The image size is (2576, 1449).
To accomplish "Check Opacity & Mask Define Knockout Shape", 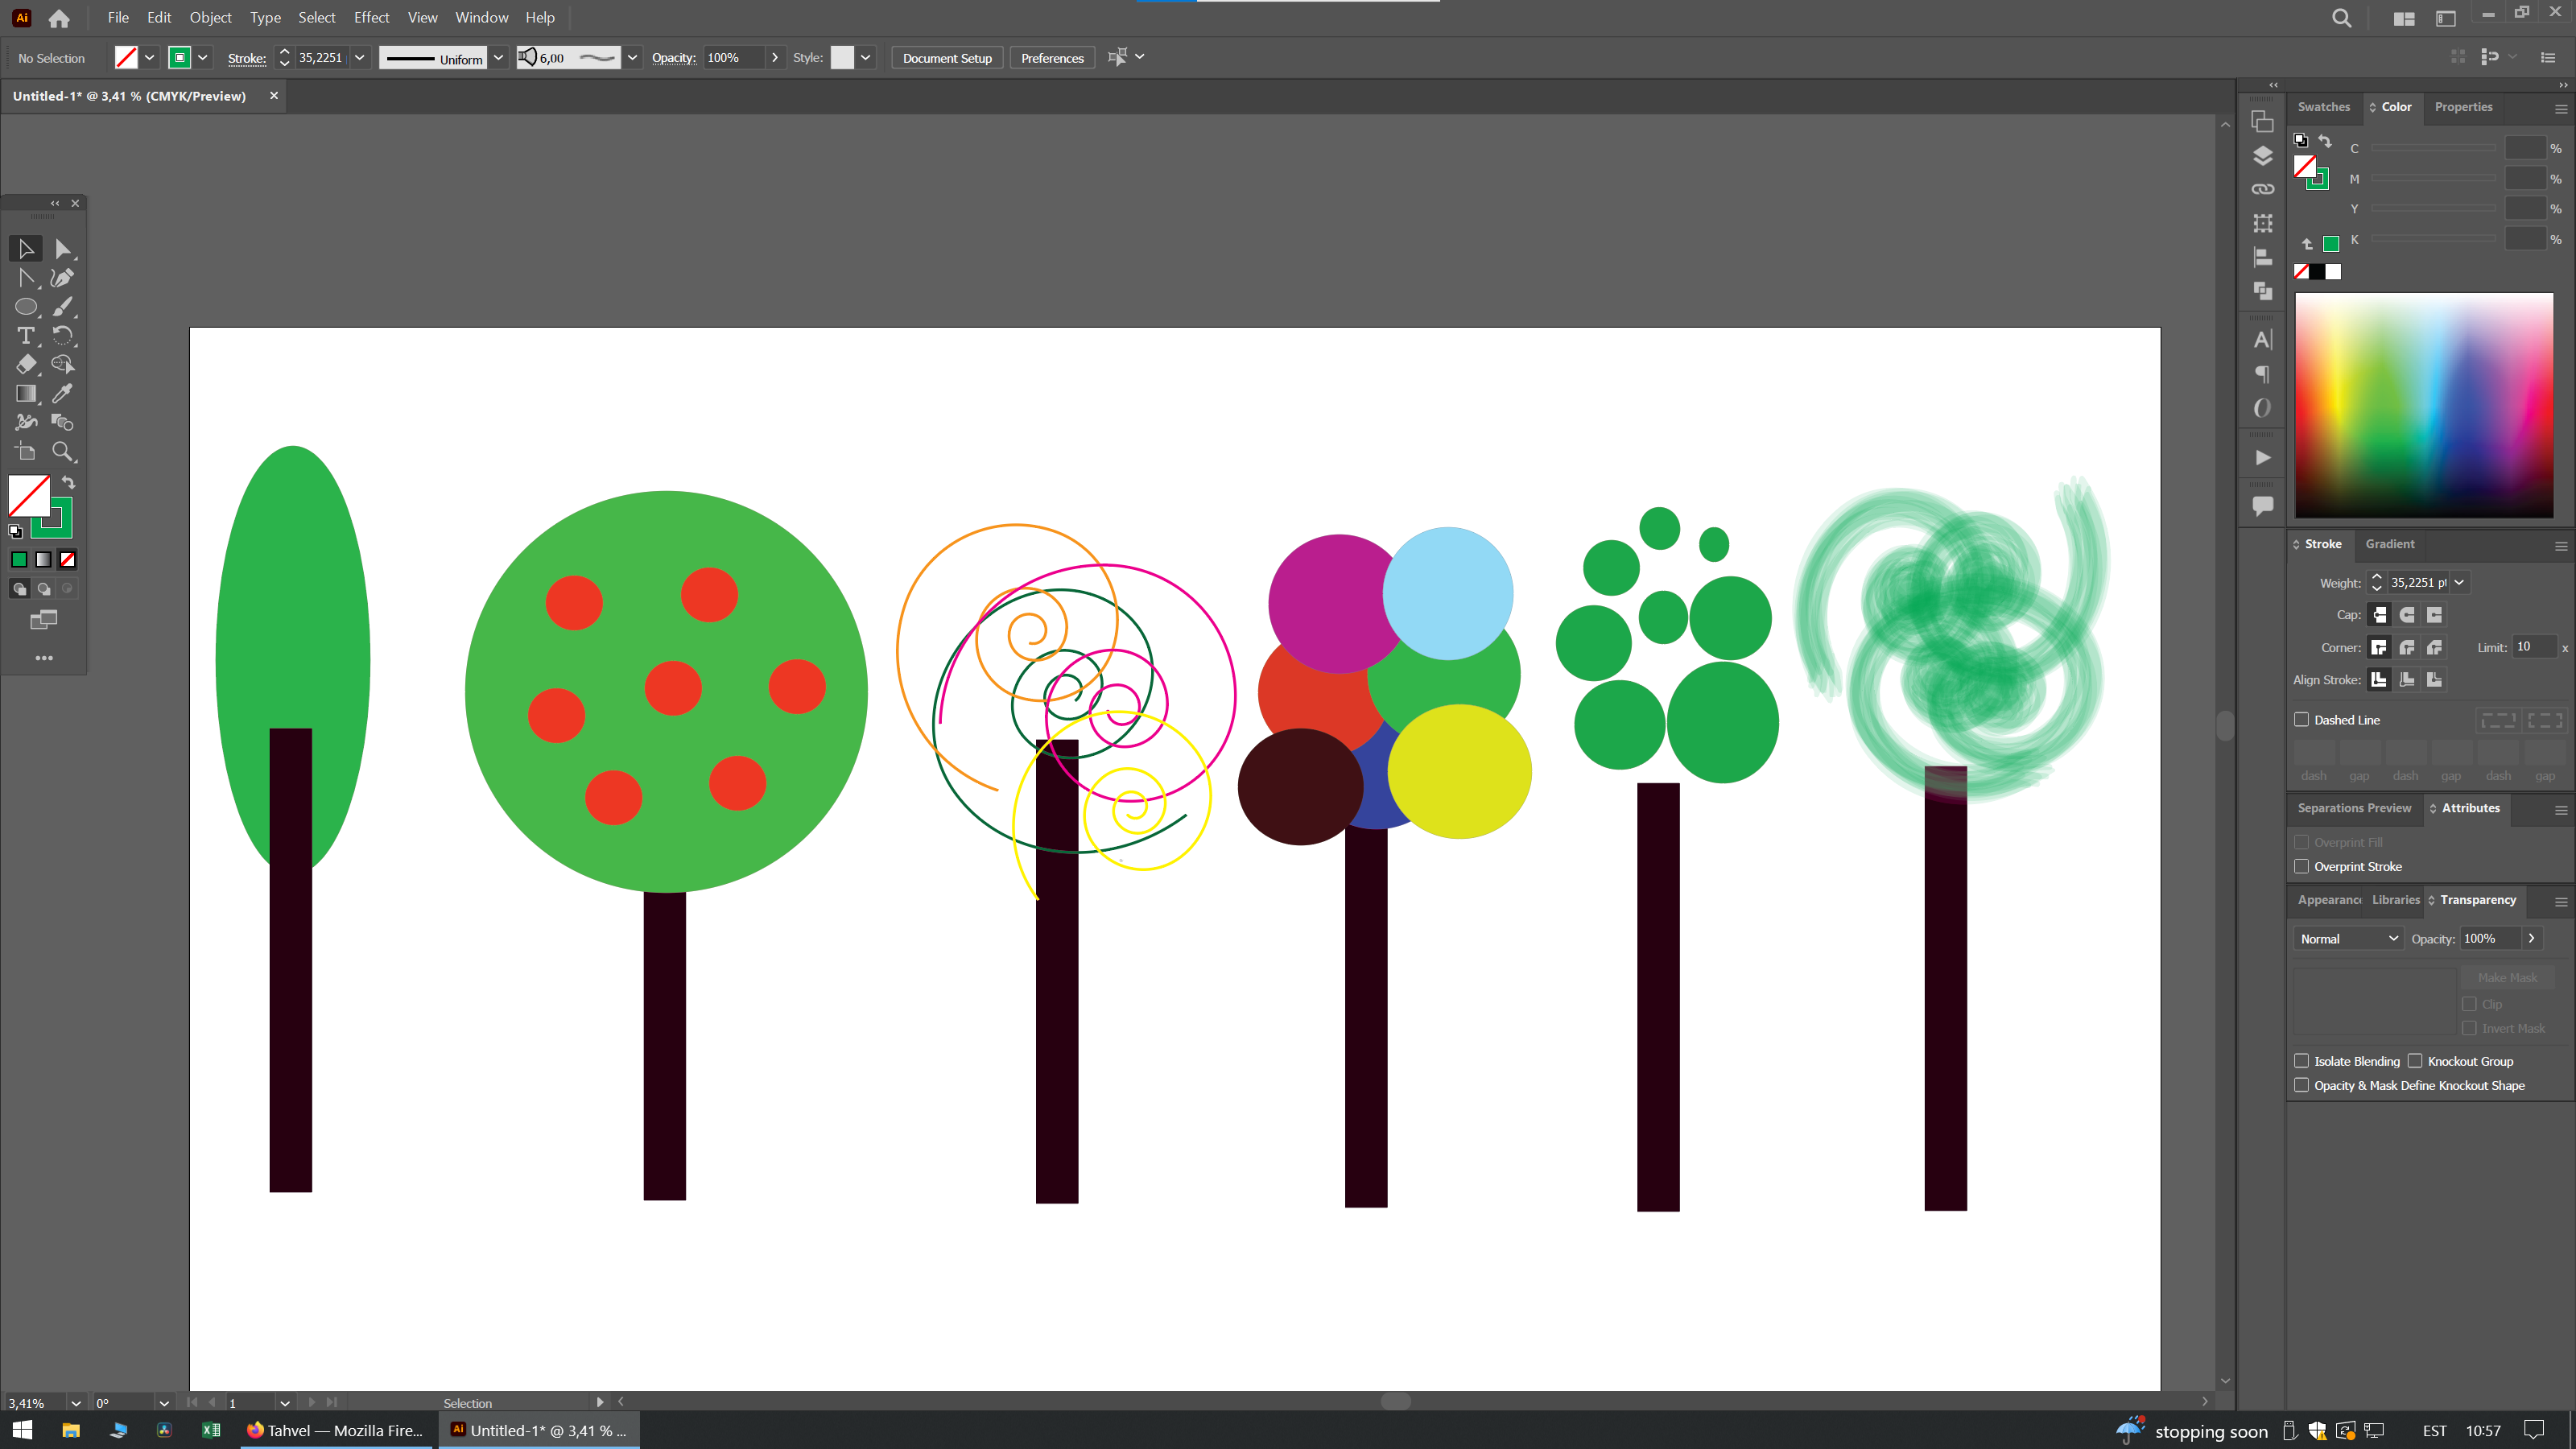I will [x=2301, y=1085].
